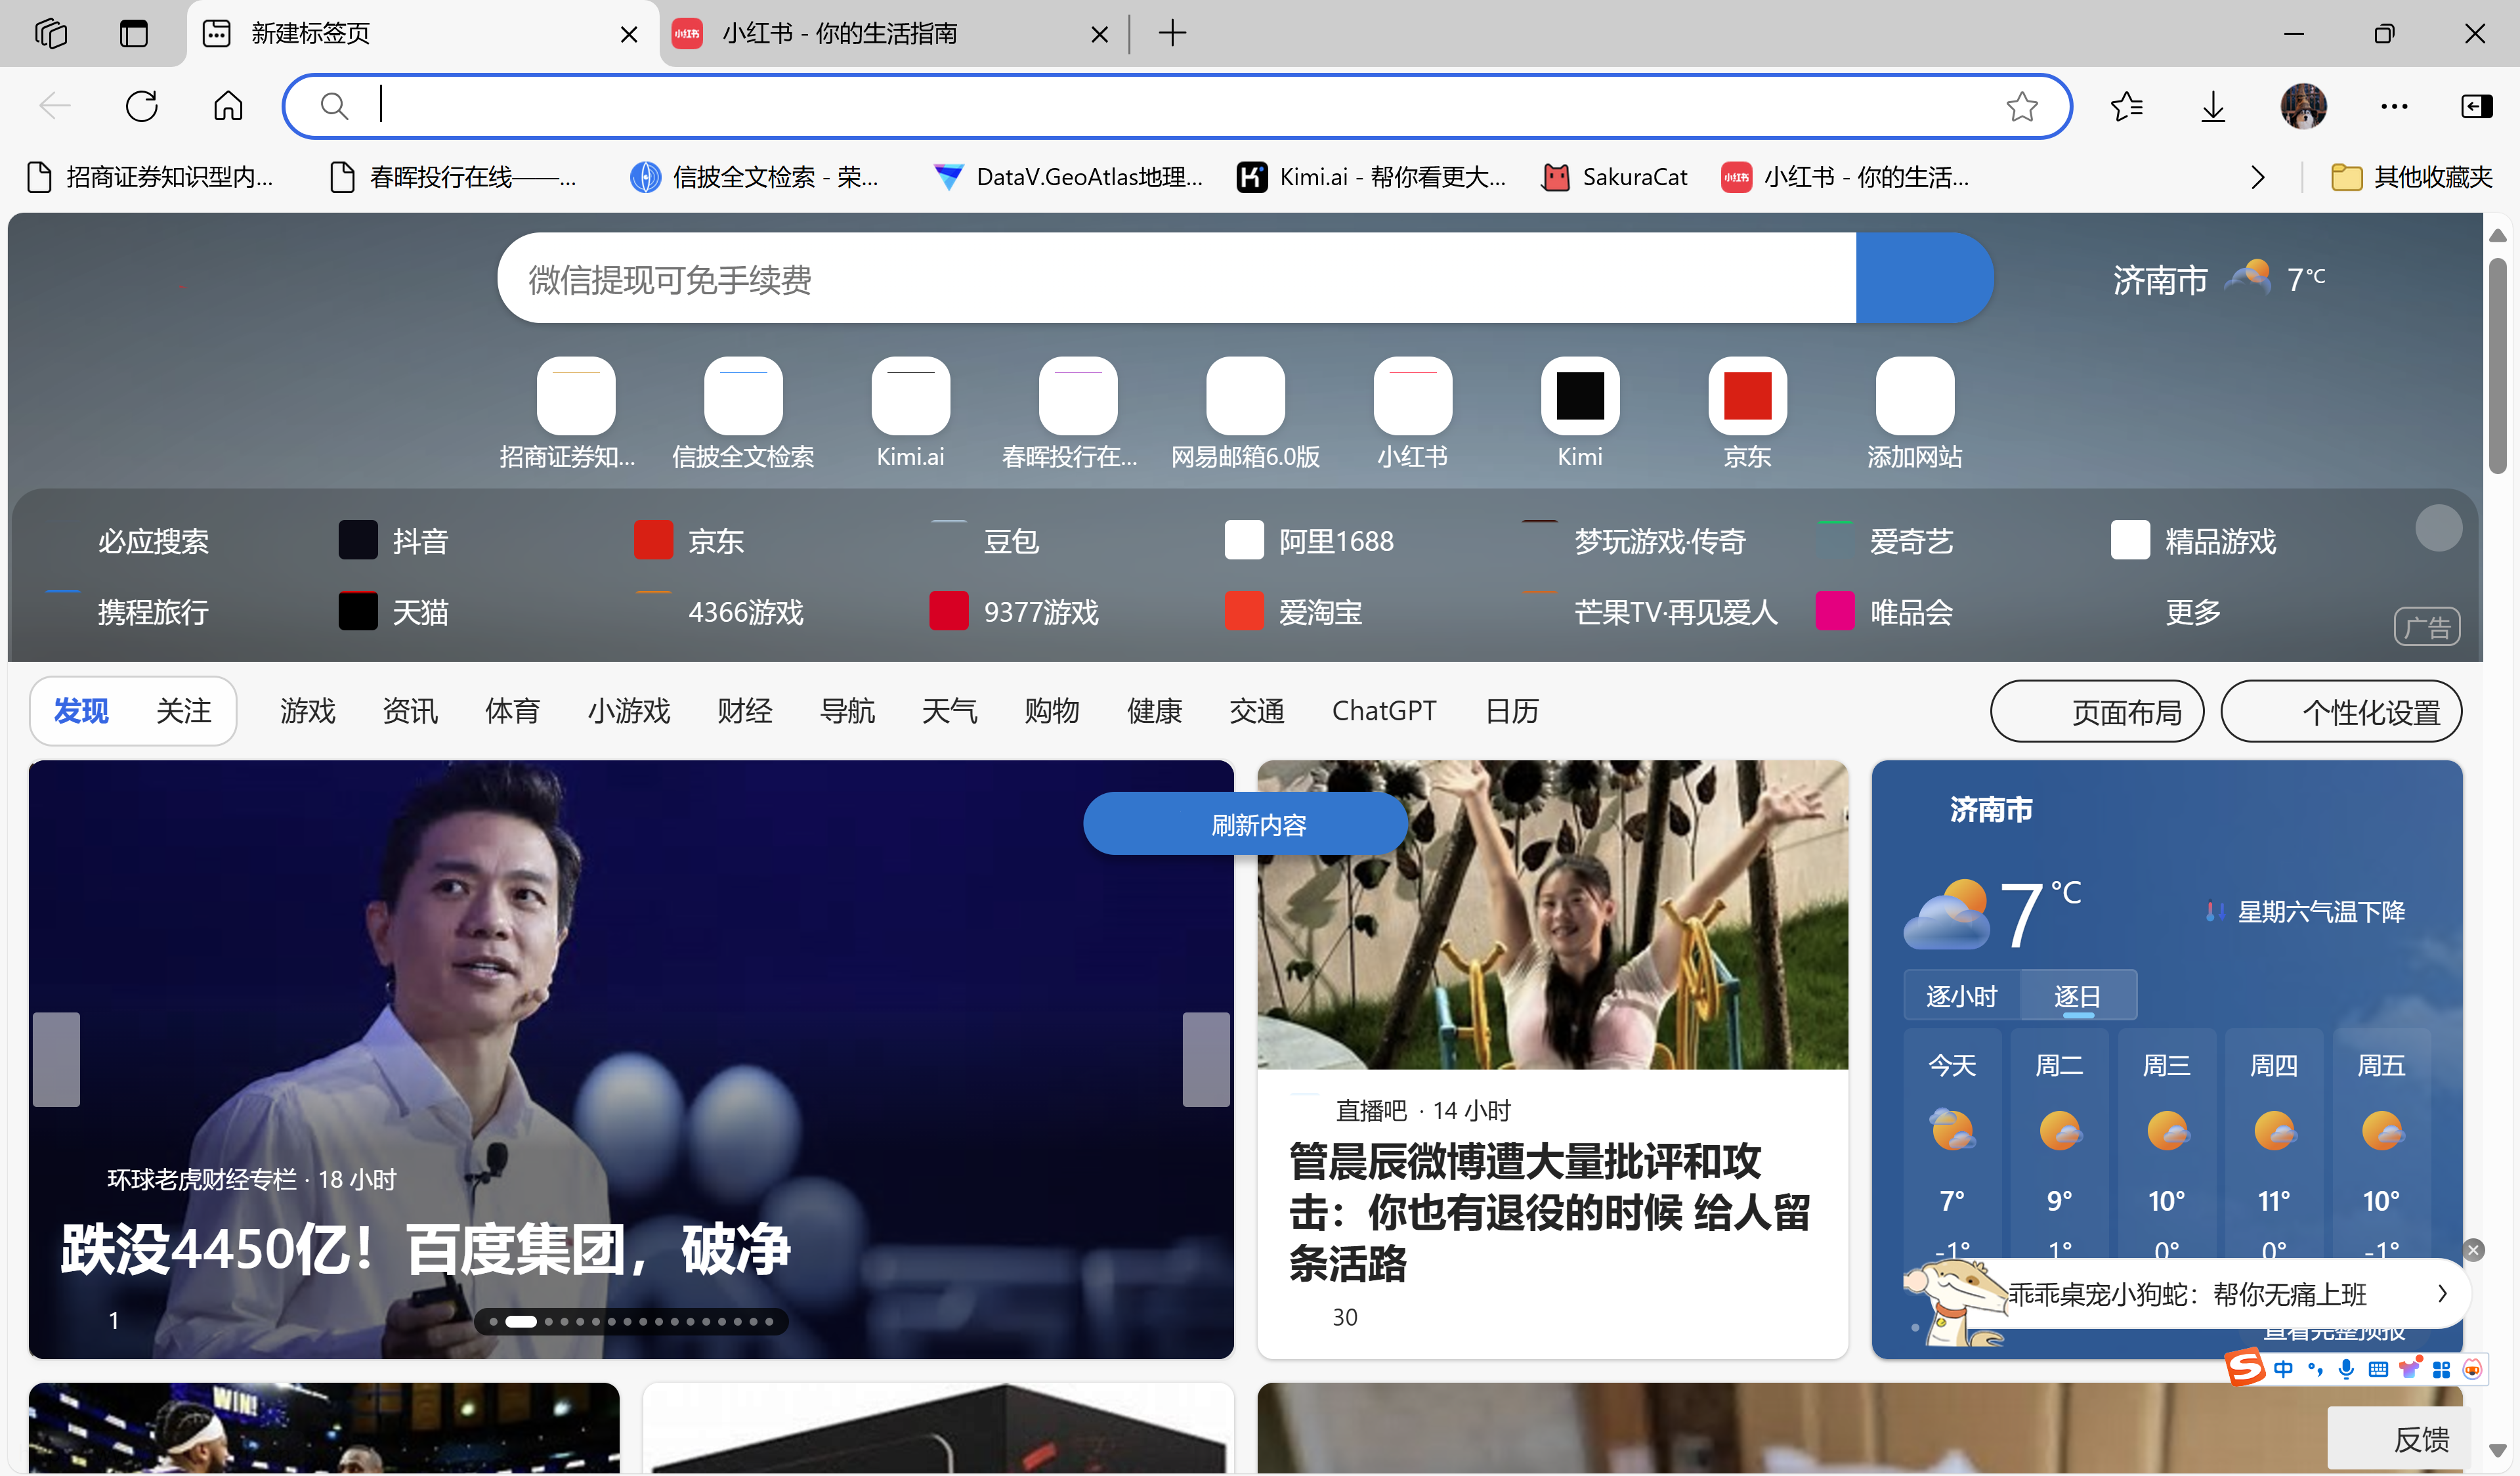
Task: Click the 刷新内容 button
Action: click(1245, 824)
